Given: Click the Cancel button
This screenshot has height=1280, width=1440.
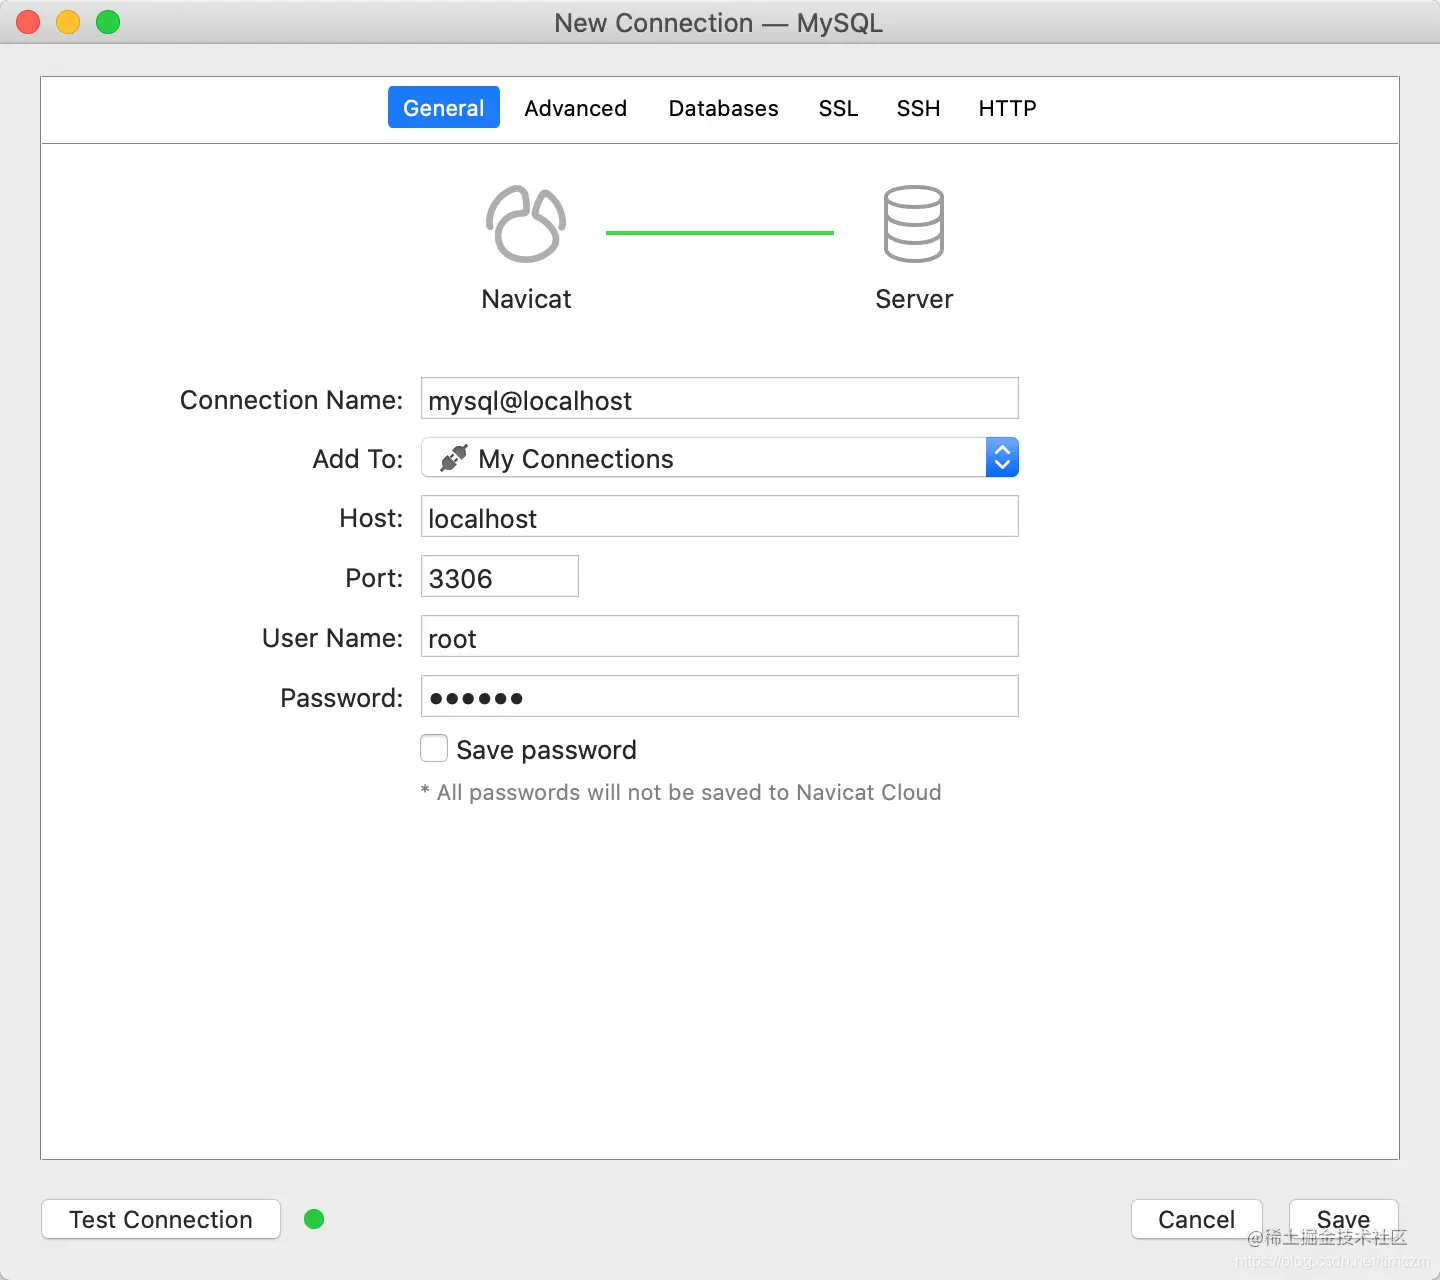Looking at the screenshot, I should [x=1197, y=1219].
